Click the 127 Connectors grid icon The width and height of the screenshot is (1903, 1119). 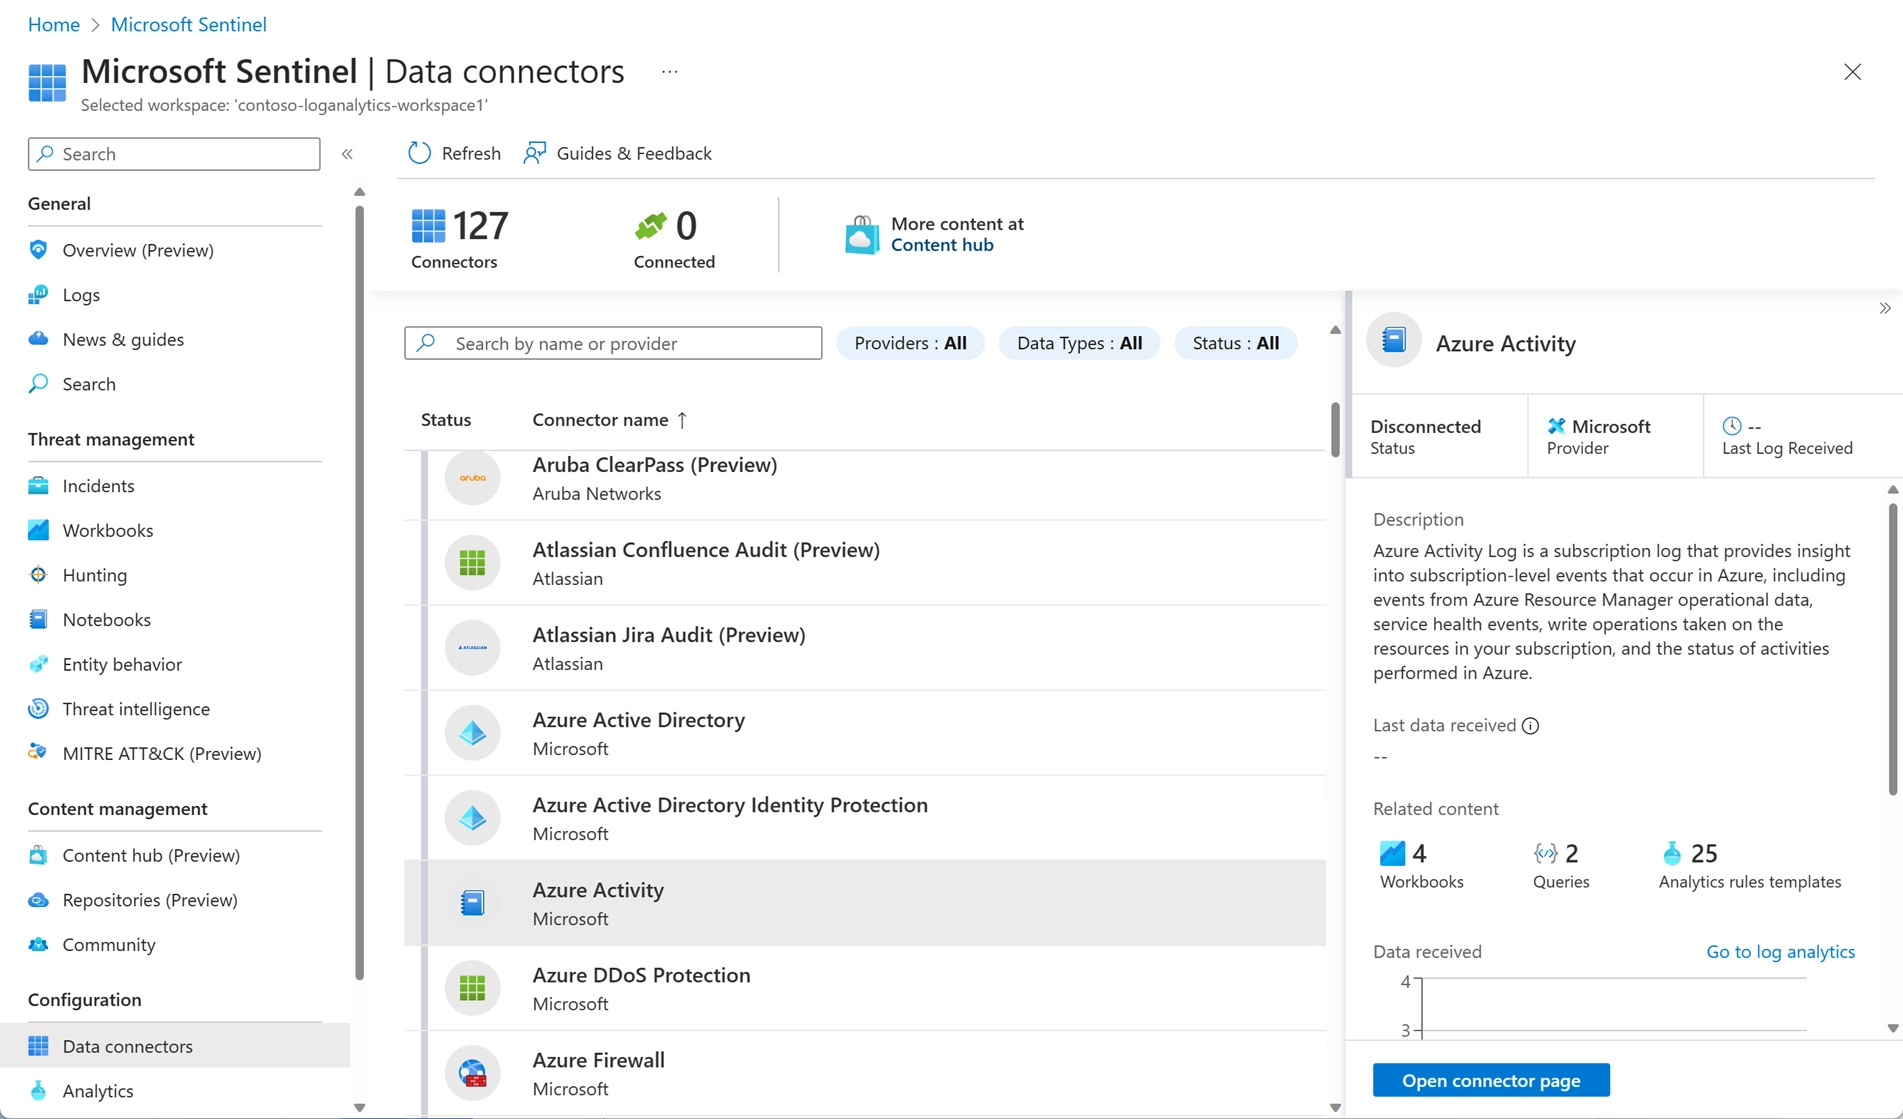click(428, 226)
